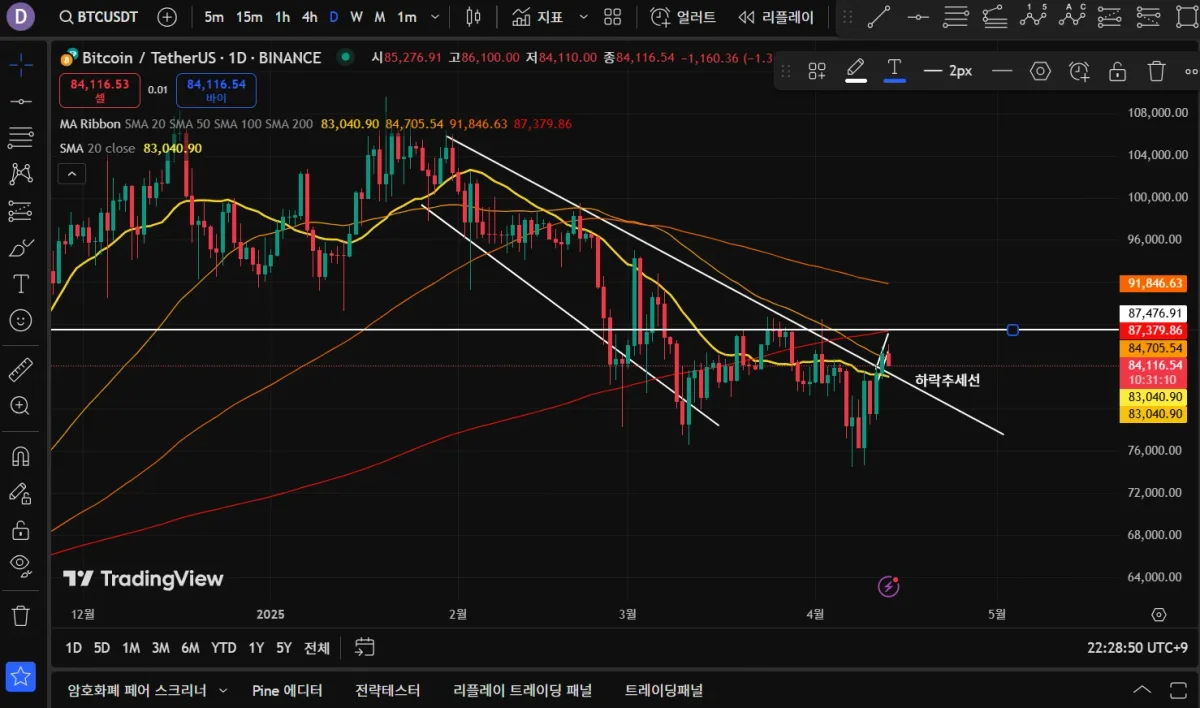The height and width of the screenshot is (708, 1200).
Task: Click the blue 바이 buy price button
Action: point(215,91)
